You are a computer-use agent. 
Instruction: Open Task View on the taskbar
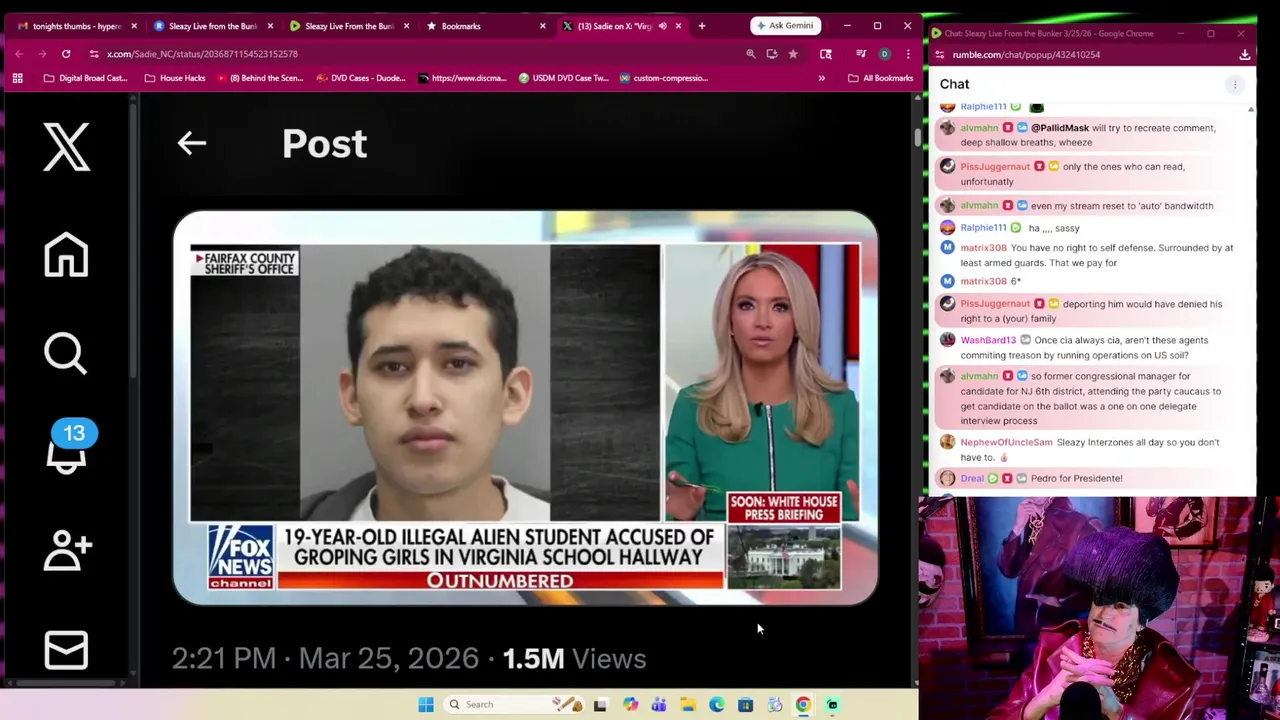pos(600,705)
